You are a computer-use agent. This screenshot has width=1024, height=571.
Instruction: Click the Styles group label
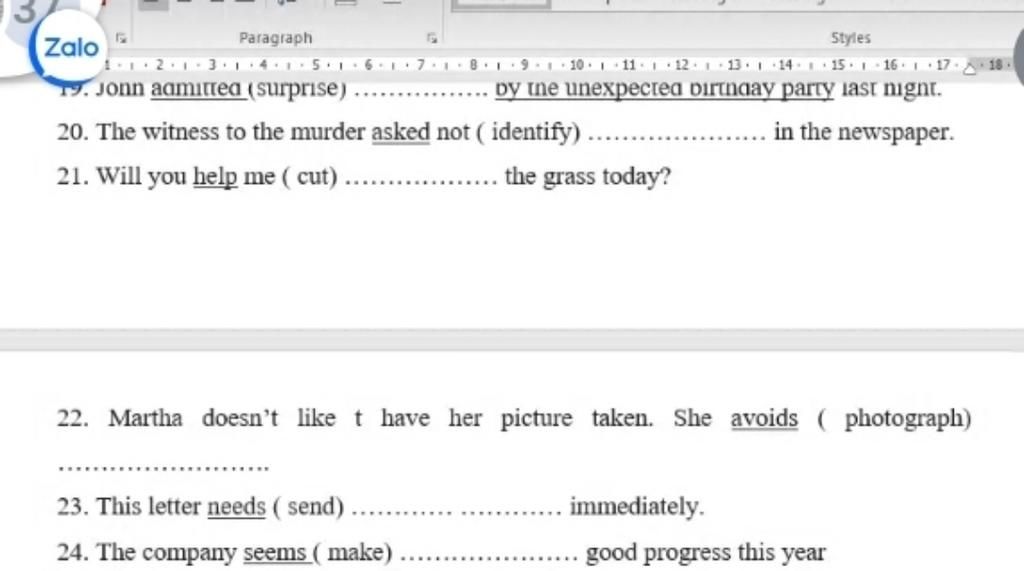coord(850,38)
